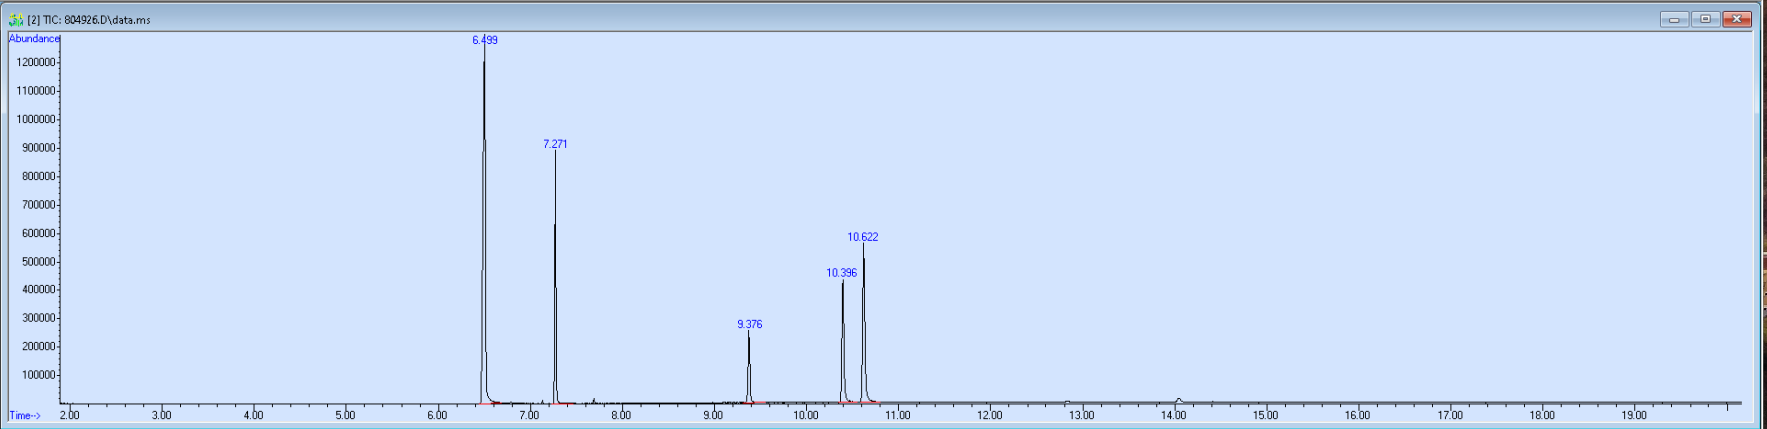
Task: Close the TIC 804926.D window
Action: pos(1737,19)
